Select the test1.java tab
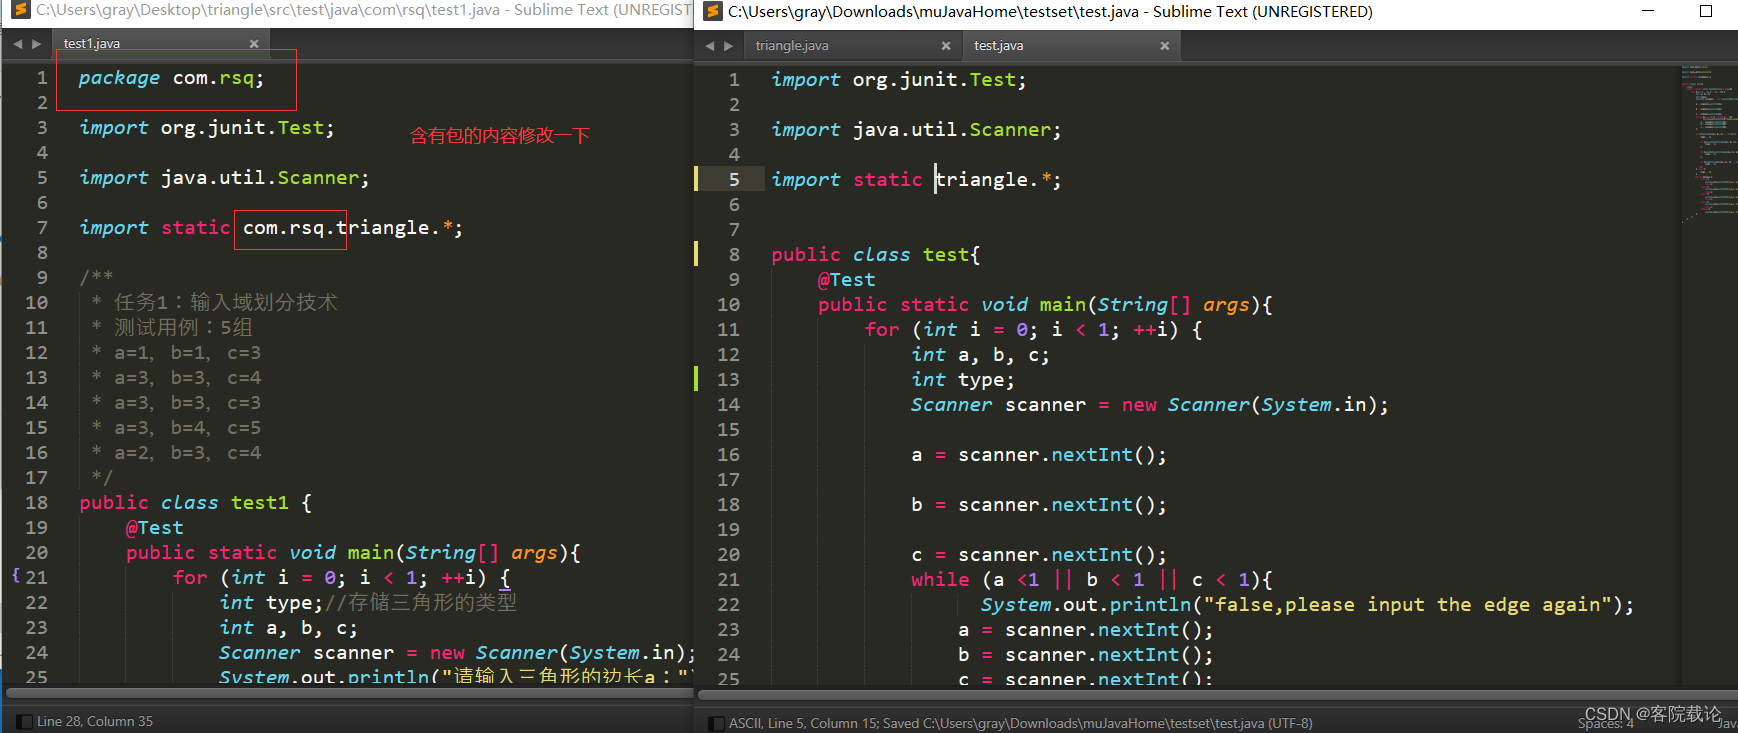Image resolution: width=1738 pixels, height=733 pixels. tap(160, 44)
